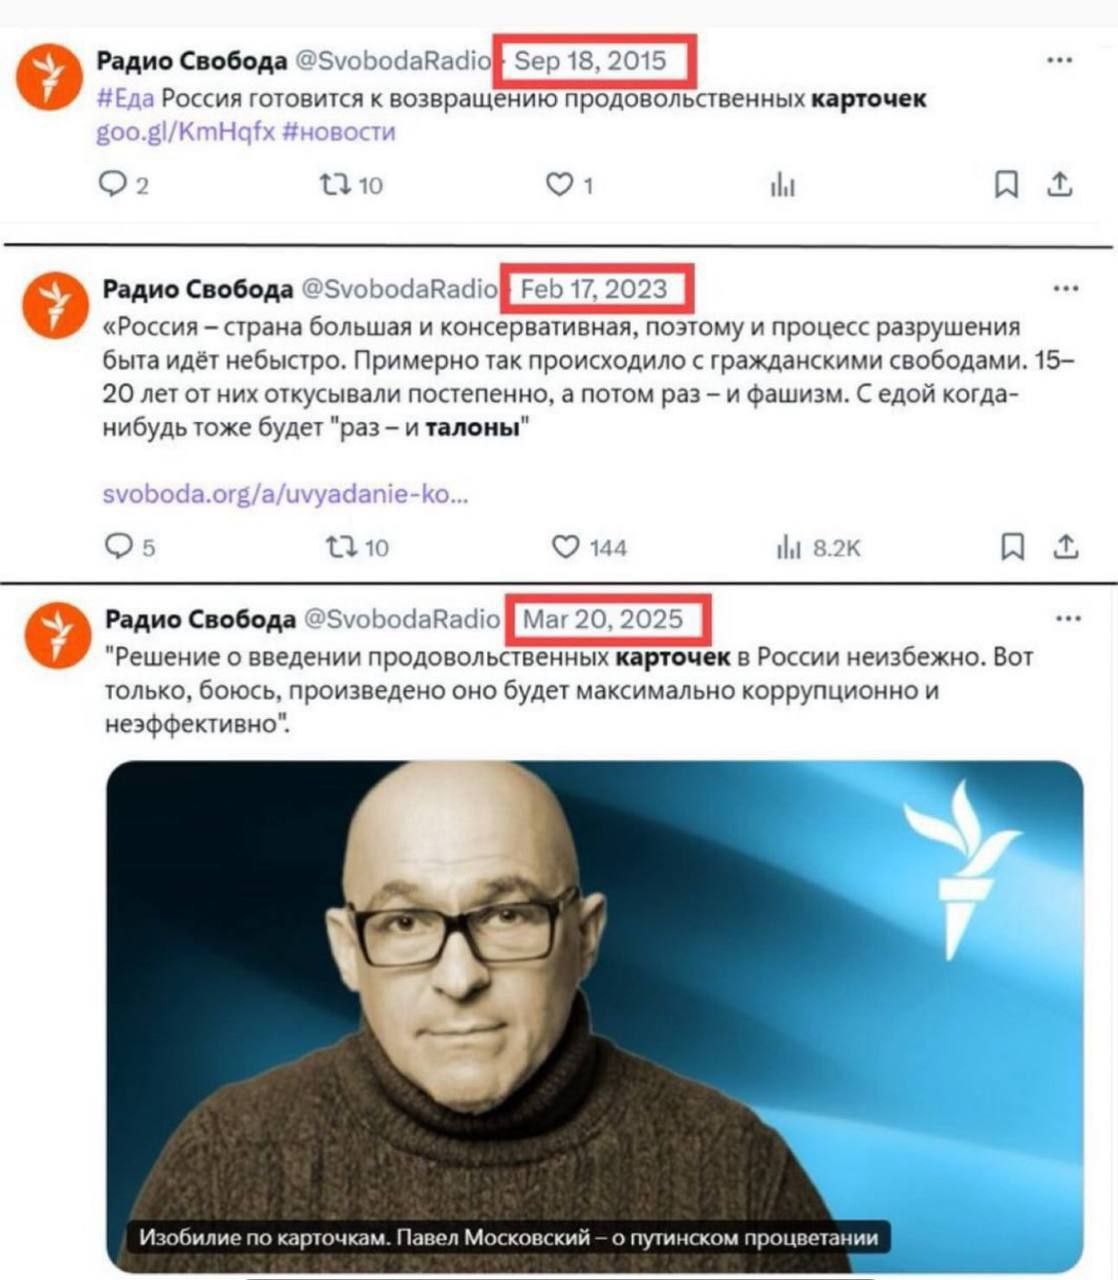Open more options on Sep 18, 2015 tweet
The width and height of the screenshot is (1118, 1280).
tap(1060, 60)
